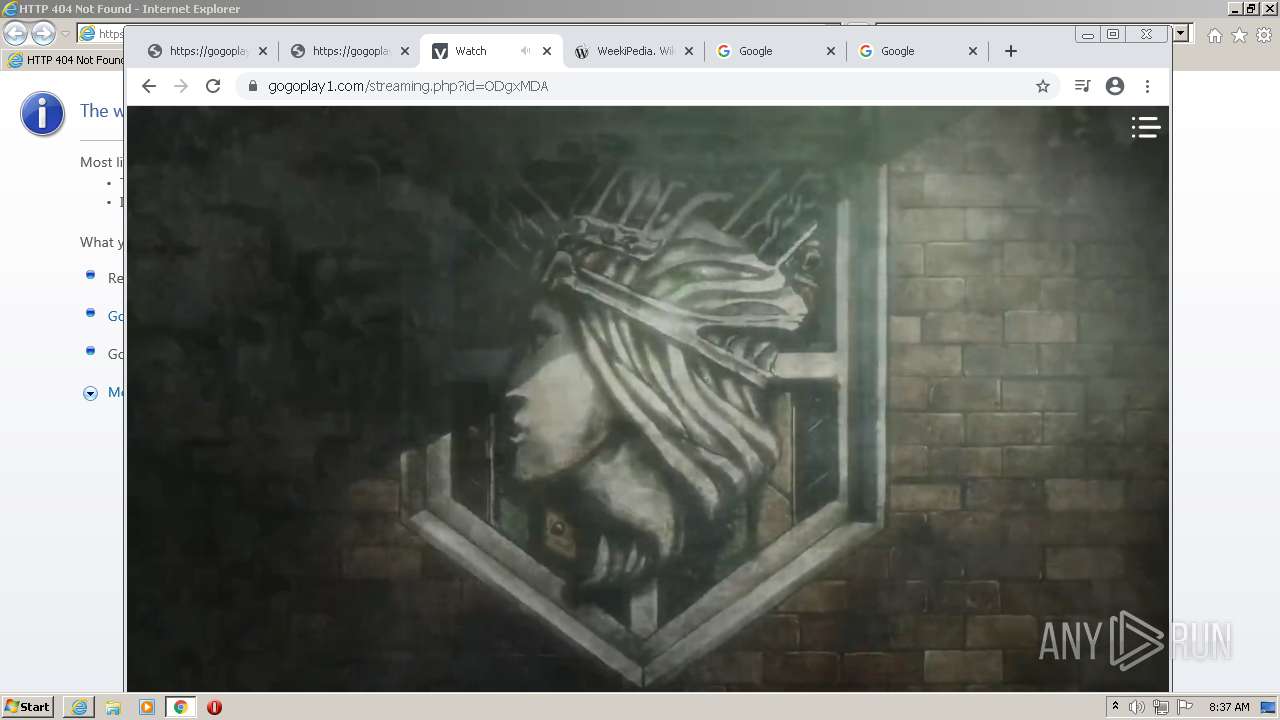Open the video player playlist menu icon
Image resolution: width=1280 pixels, height=720 pixels.
click(x=1146, y=127)
